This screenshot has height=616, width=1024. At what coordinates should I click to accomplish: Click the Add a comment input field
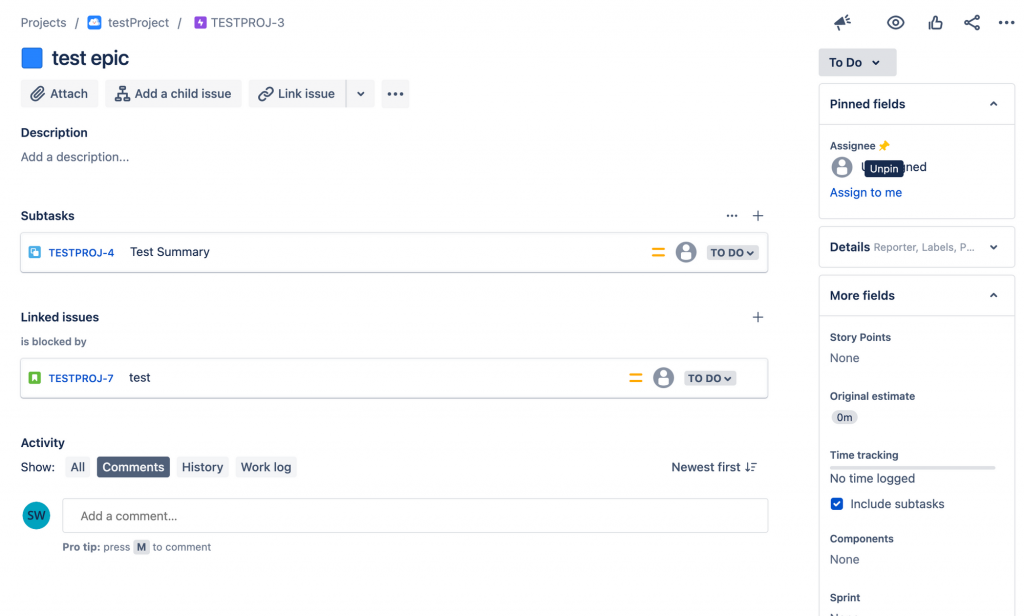click(415, 516)
